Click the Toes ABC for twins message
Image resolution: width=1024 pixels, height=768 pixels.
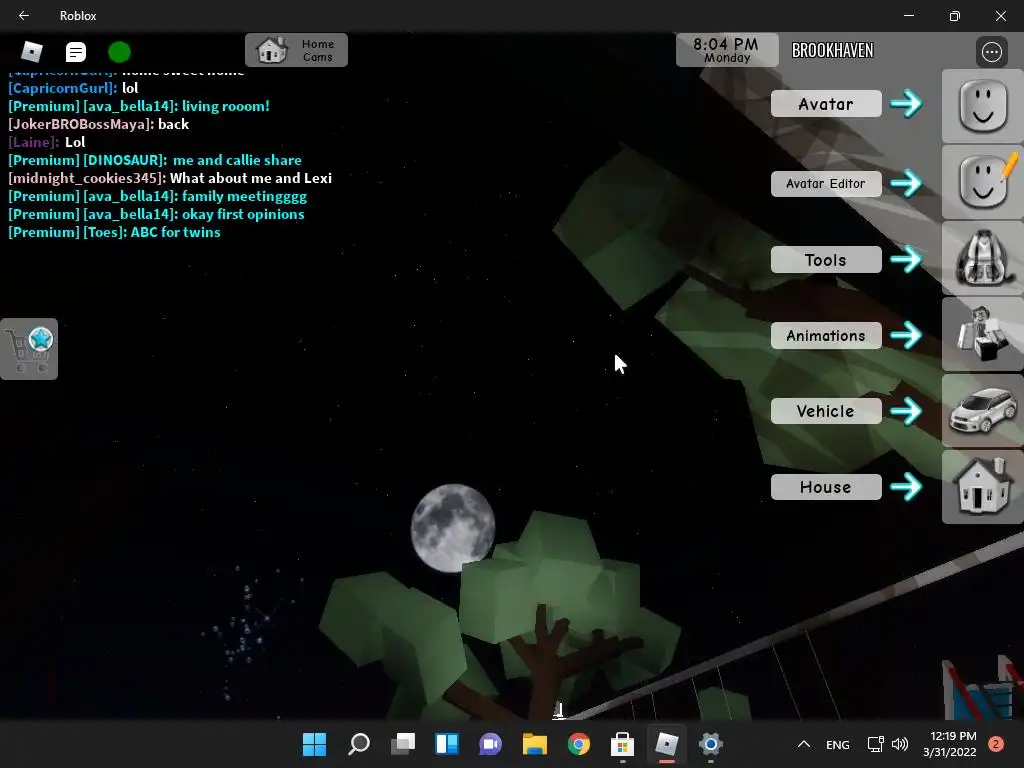pos(114,232)
